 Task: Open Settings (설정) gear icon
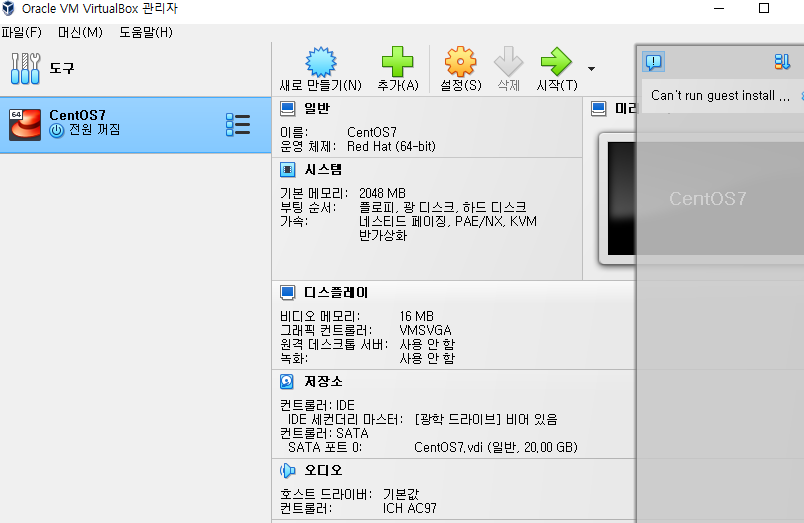(460, 62)
